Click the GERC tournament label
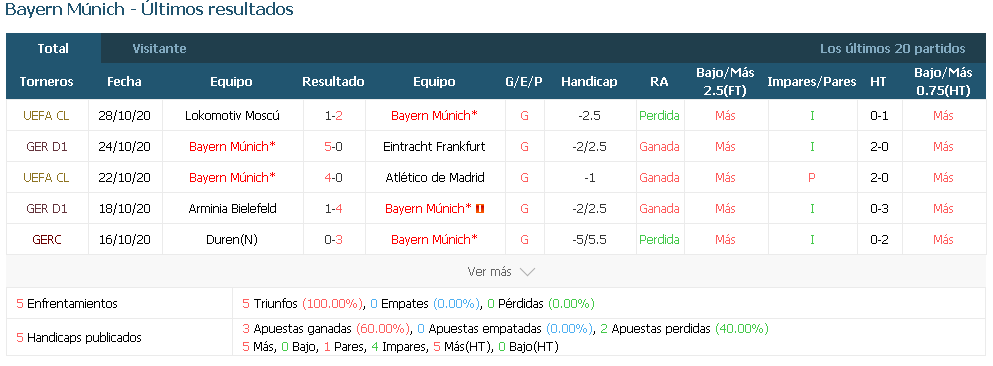993x366 pixels. click(x=46, y=240)
